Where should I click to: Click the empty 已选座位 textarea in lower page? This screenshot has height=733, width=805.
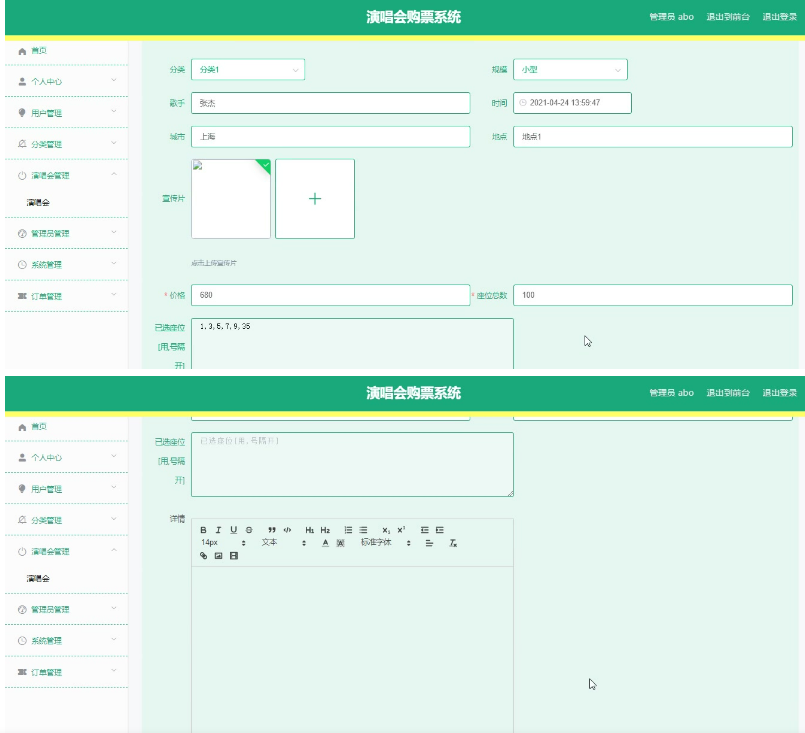352,465
